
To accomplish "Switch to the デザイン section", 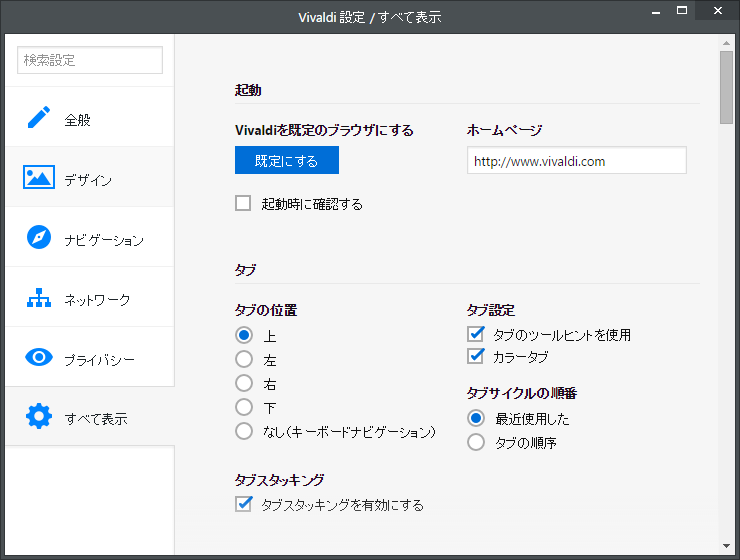I will [90, 177].
